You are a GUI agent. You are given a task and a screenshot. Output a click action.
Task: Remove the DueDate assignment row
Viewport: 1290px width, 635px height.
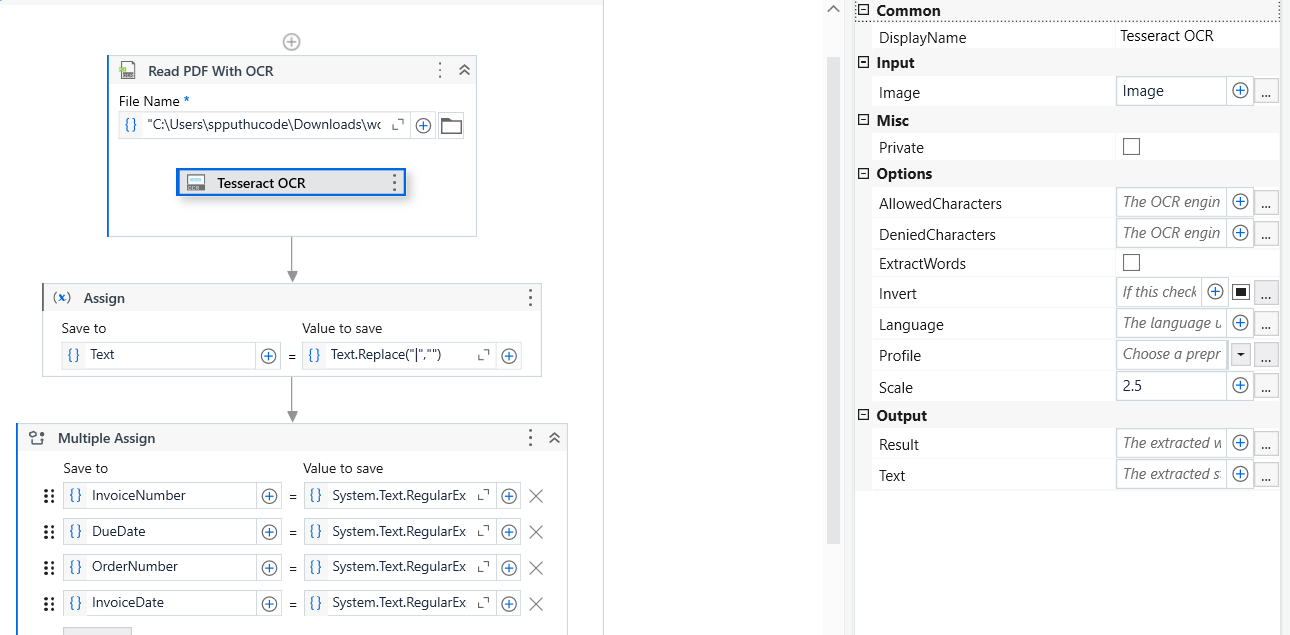click(536, 532)
